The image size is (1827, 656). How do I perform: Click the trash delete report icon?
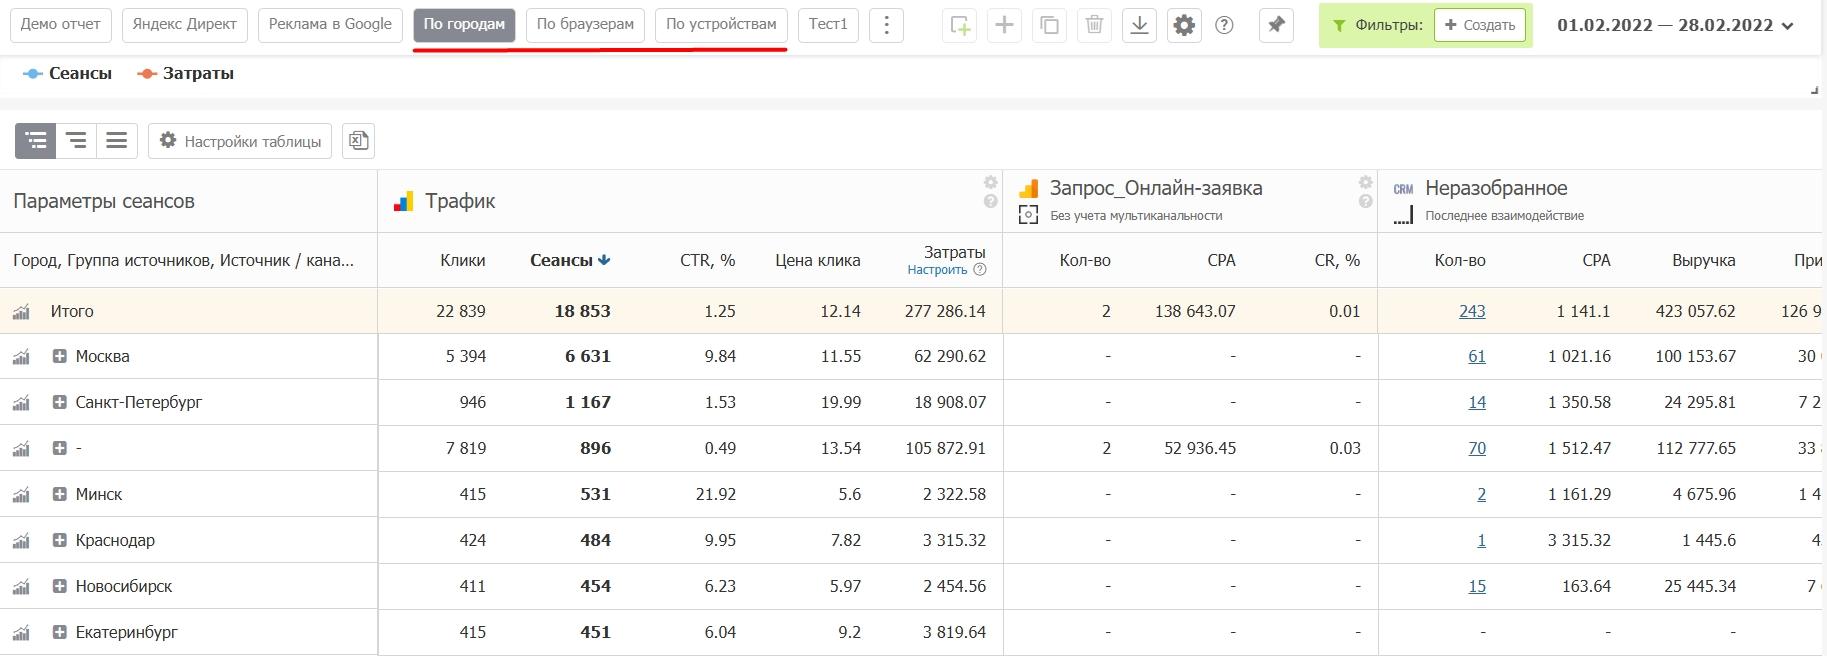point(1094,25)
